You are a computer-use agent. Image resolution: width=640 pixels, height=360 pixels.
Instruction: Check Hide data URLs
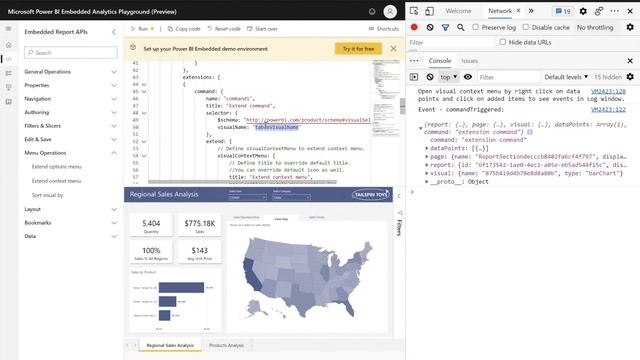pos(503,42)
